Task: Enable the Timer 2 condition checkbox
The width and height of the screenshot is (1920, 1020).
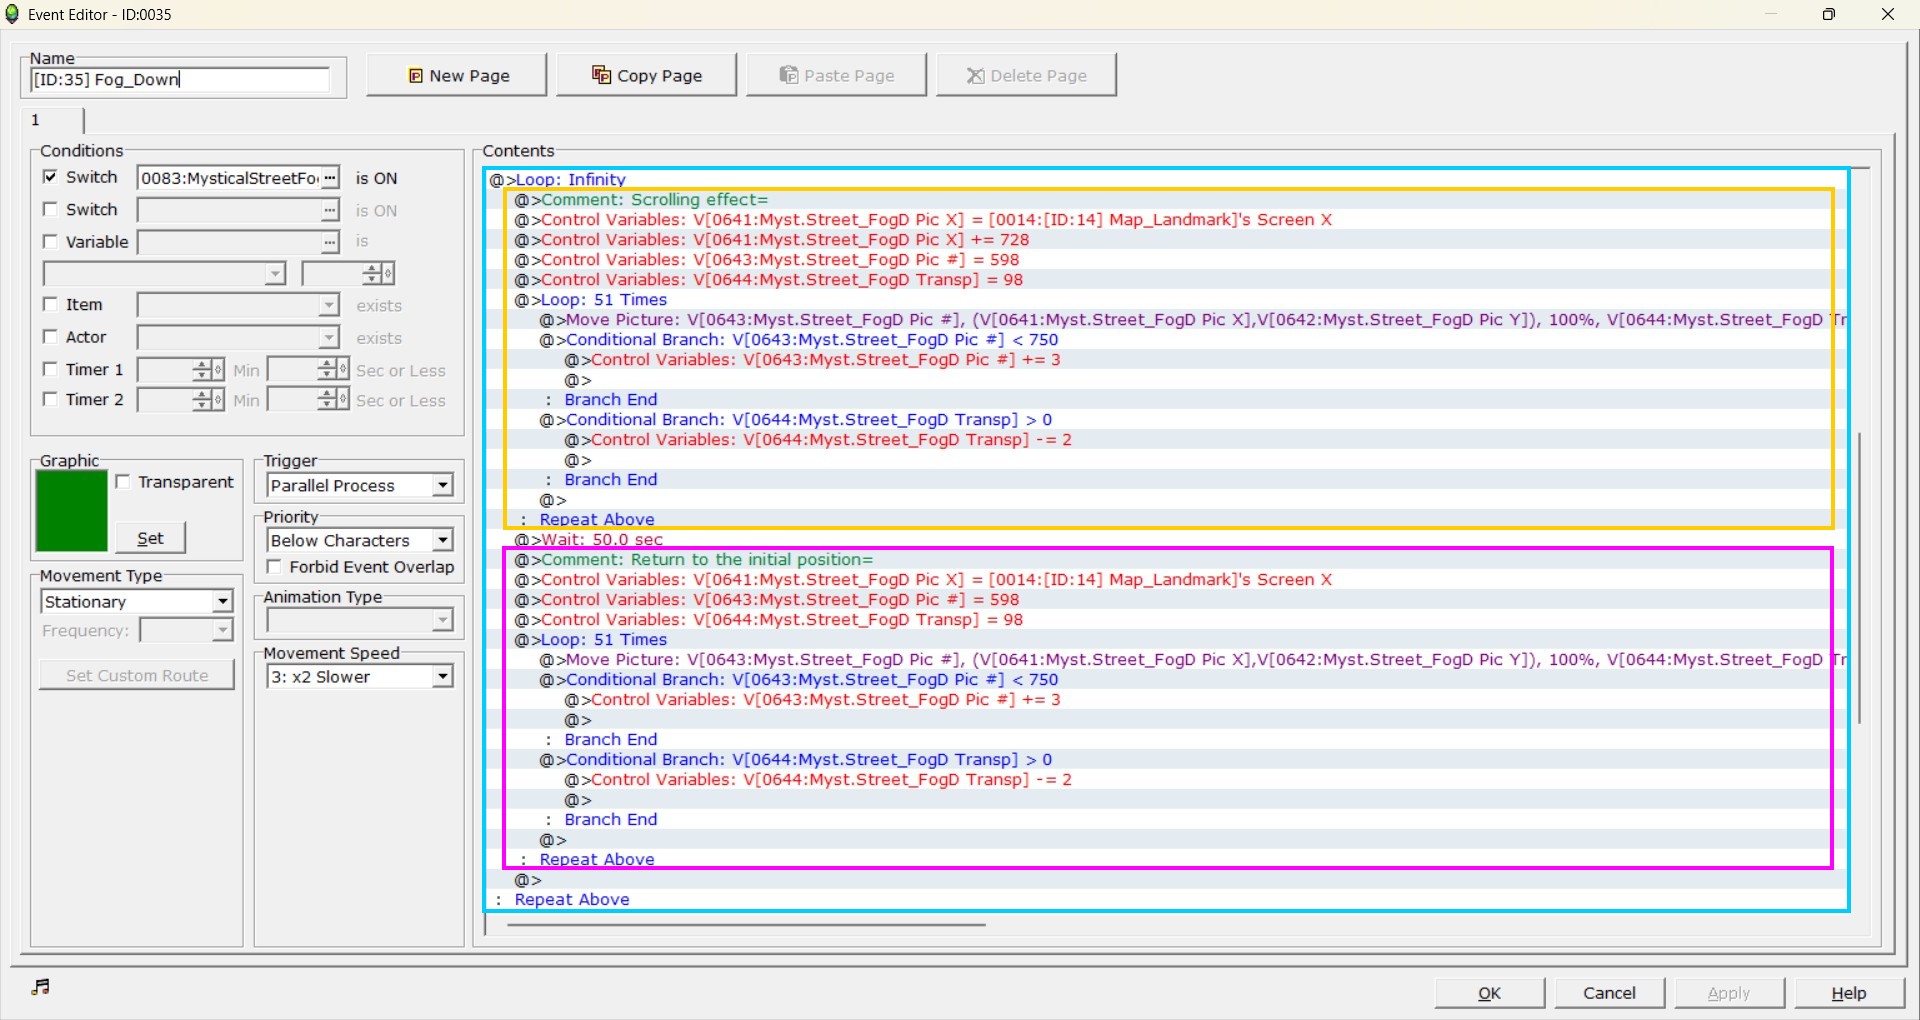Action: [50, 399]
